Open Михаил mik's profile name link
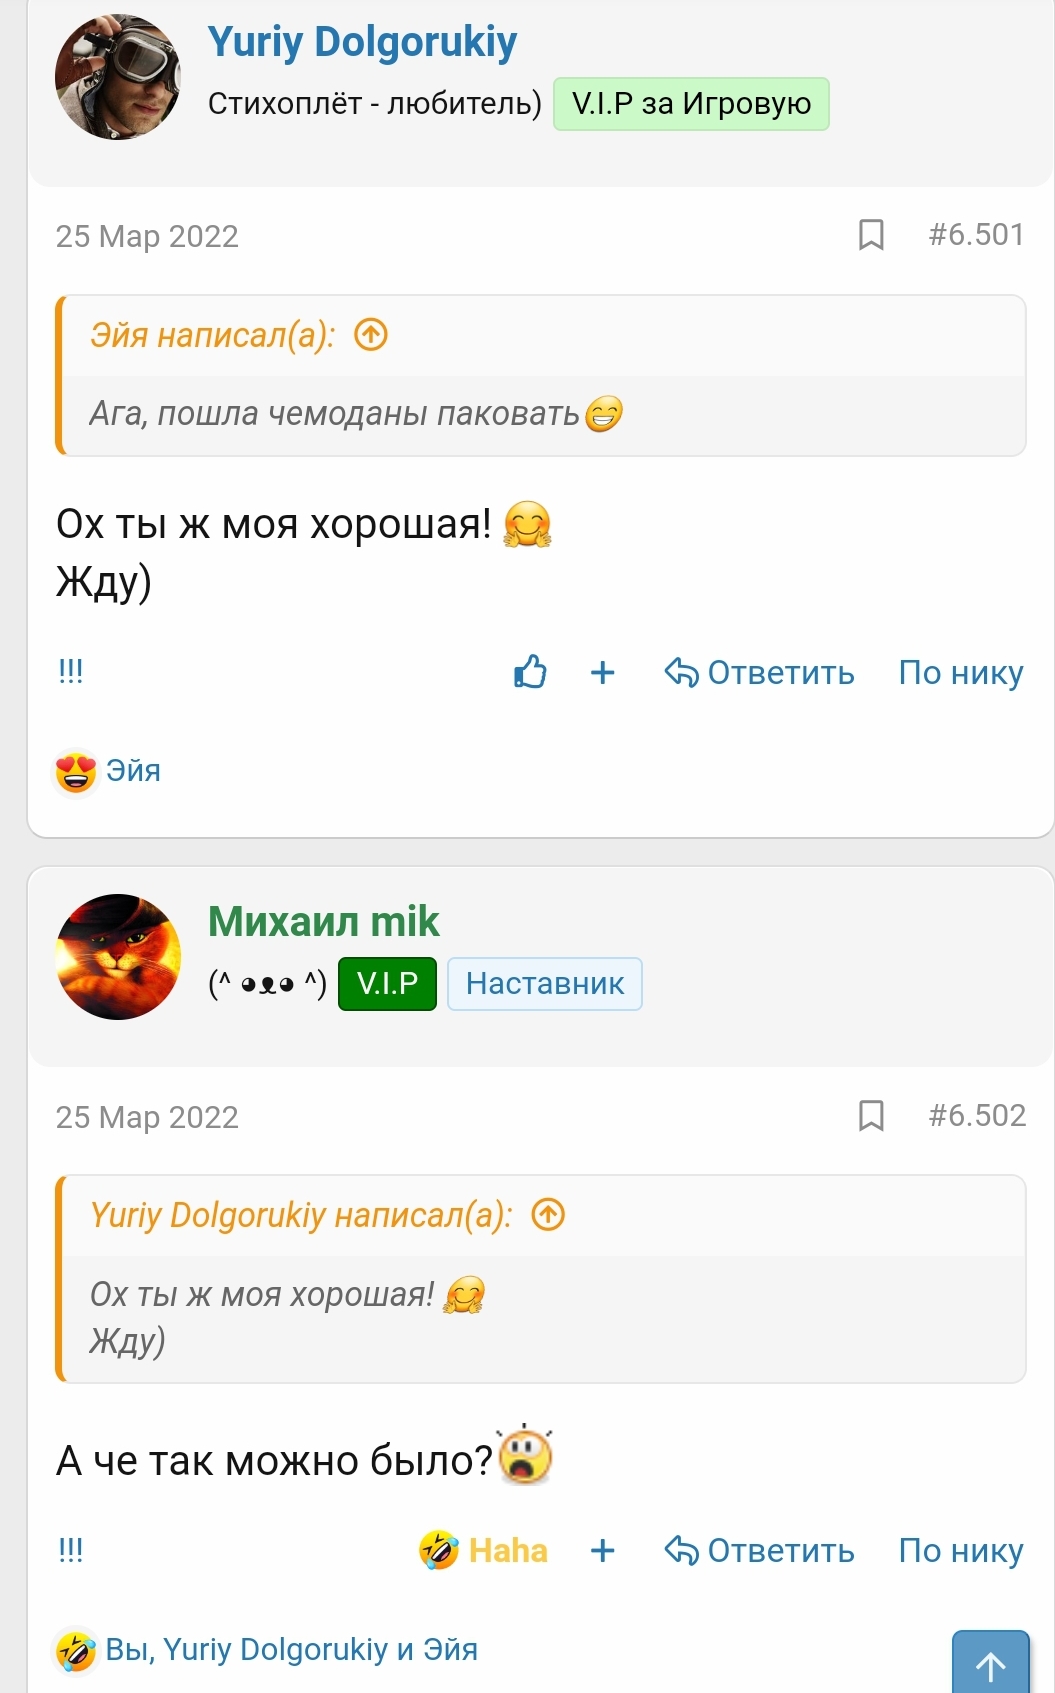The height and width of the screenshot is (1693, 1055). (323, 921)
